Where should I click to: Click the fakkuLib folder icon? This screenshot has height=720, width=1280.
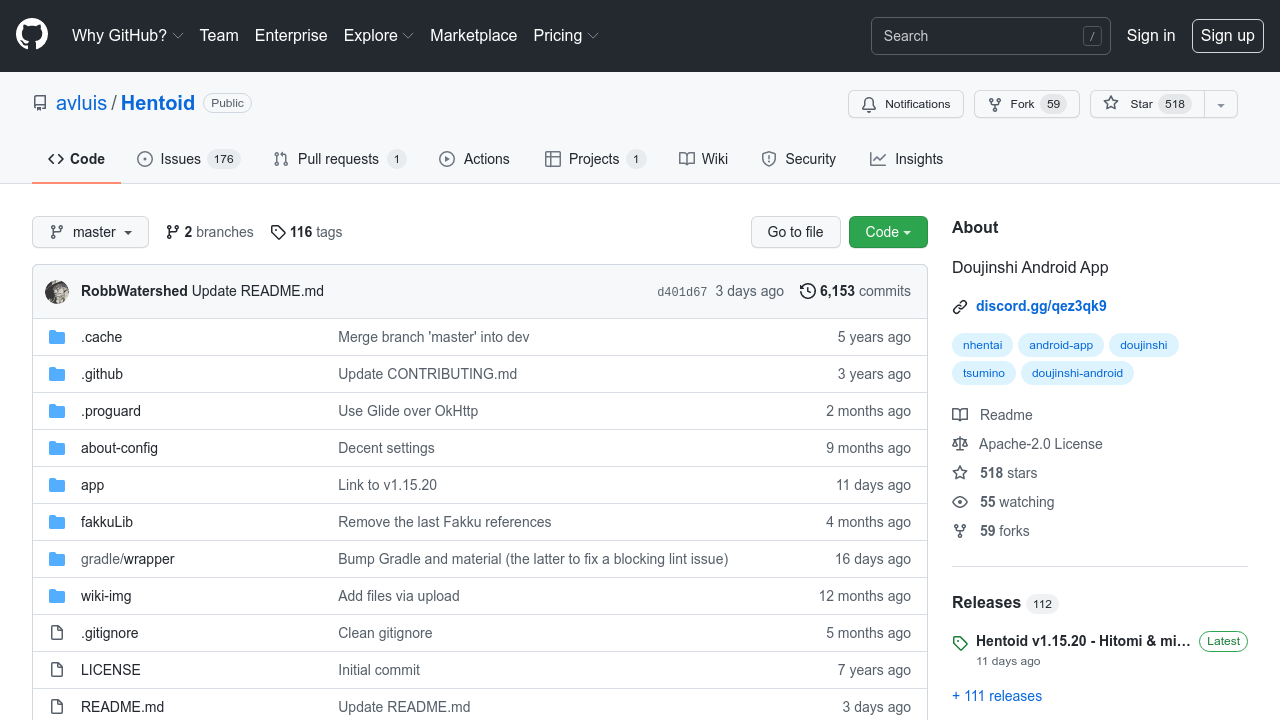tap(57, 522)
